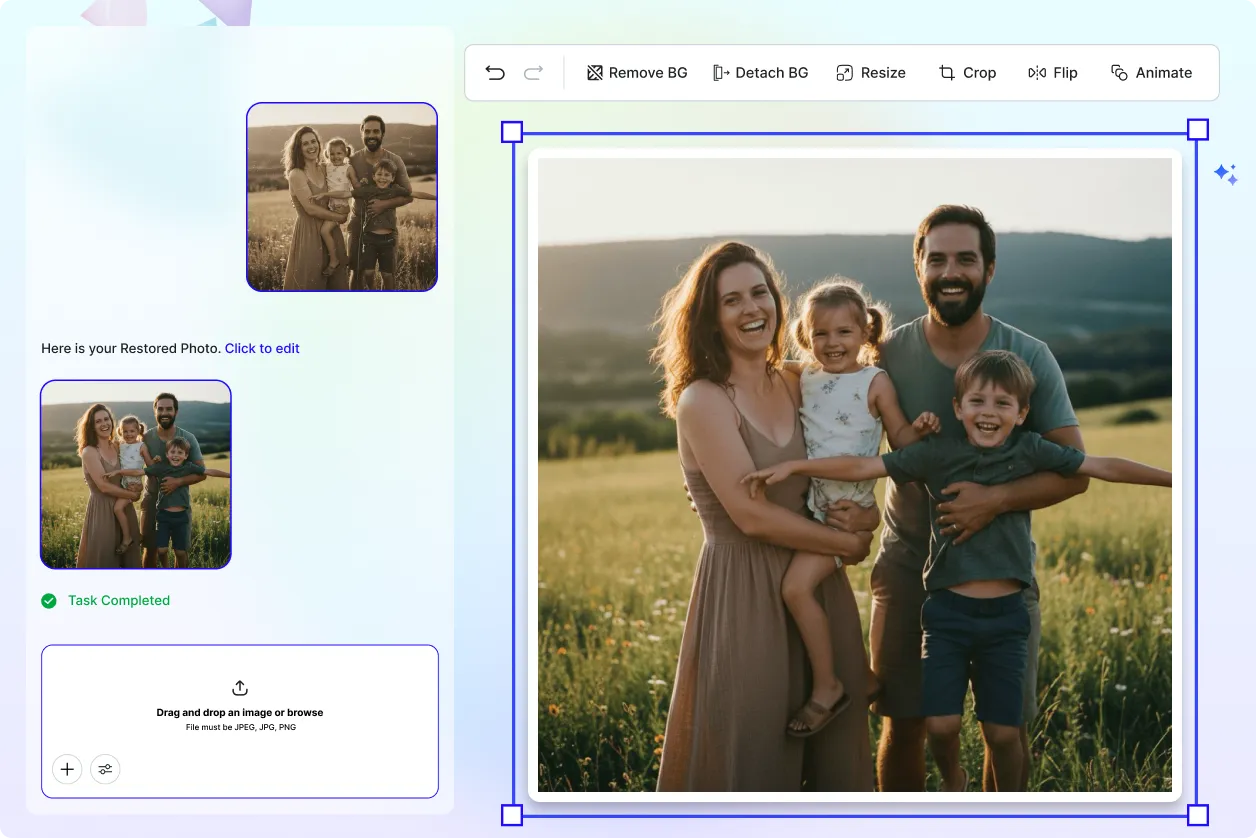The image size is (1256, 838).
Task: Click the redo arrow icon
Action: (534, 72)
